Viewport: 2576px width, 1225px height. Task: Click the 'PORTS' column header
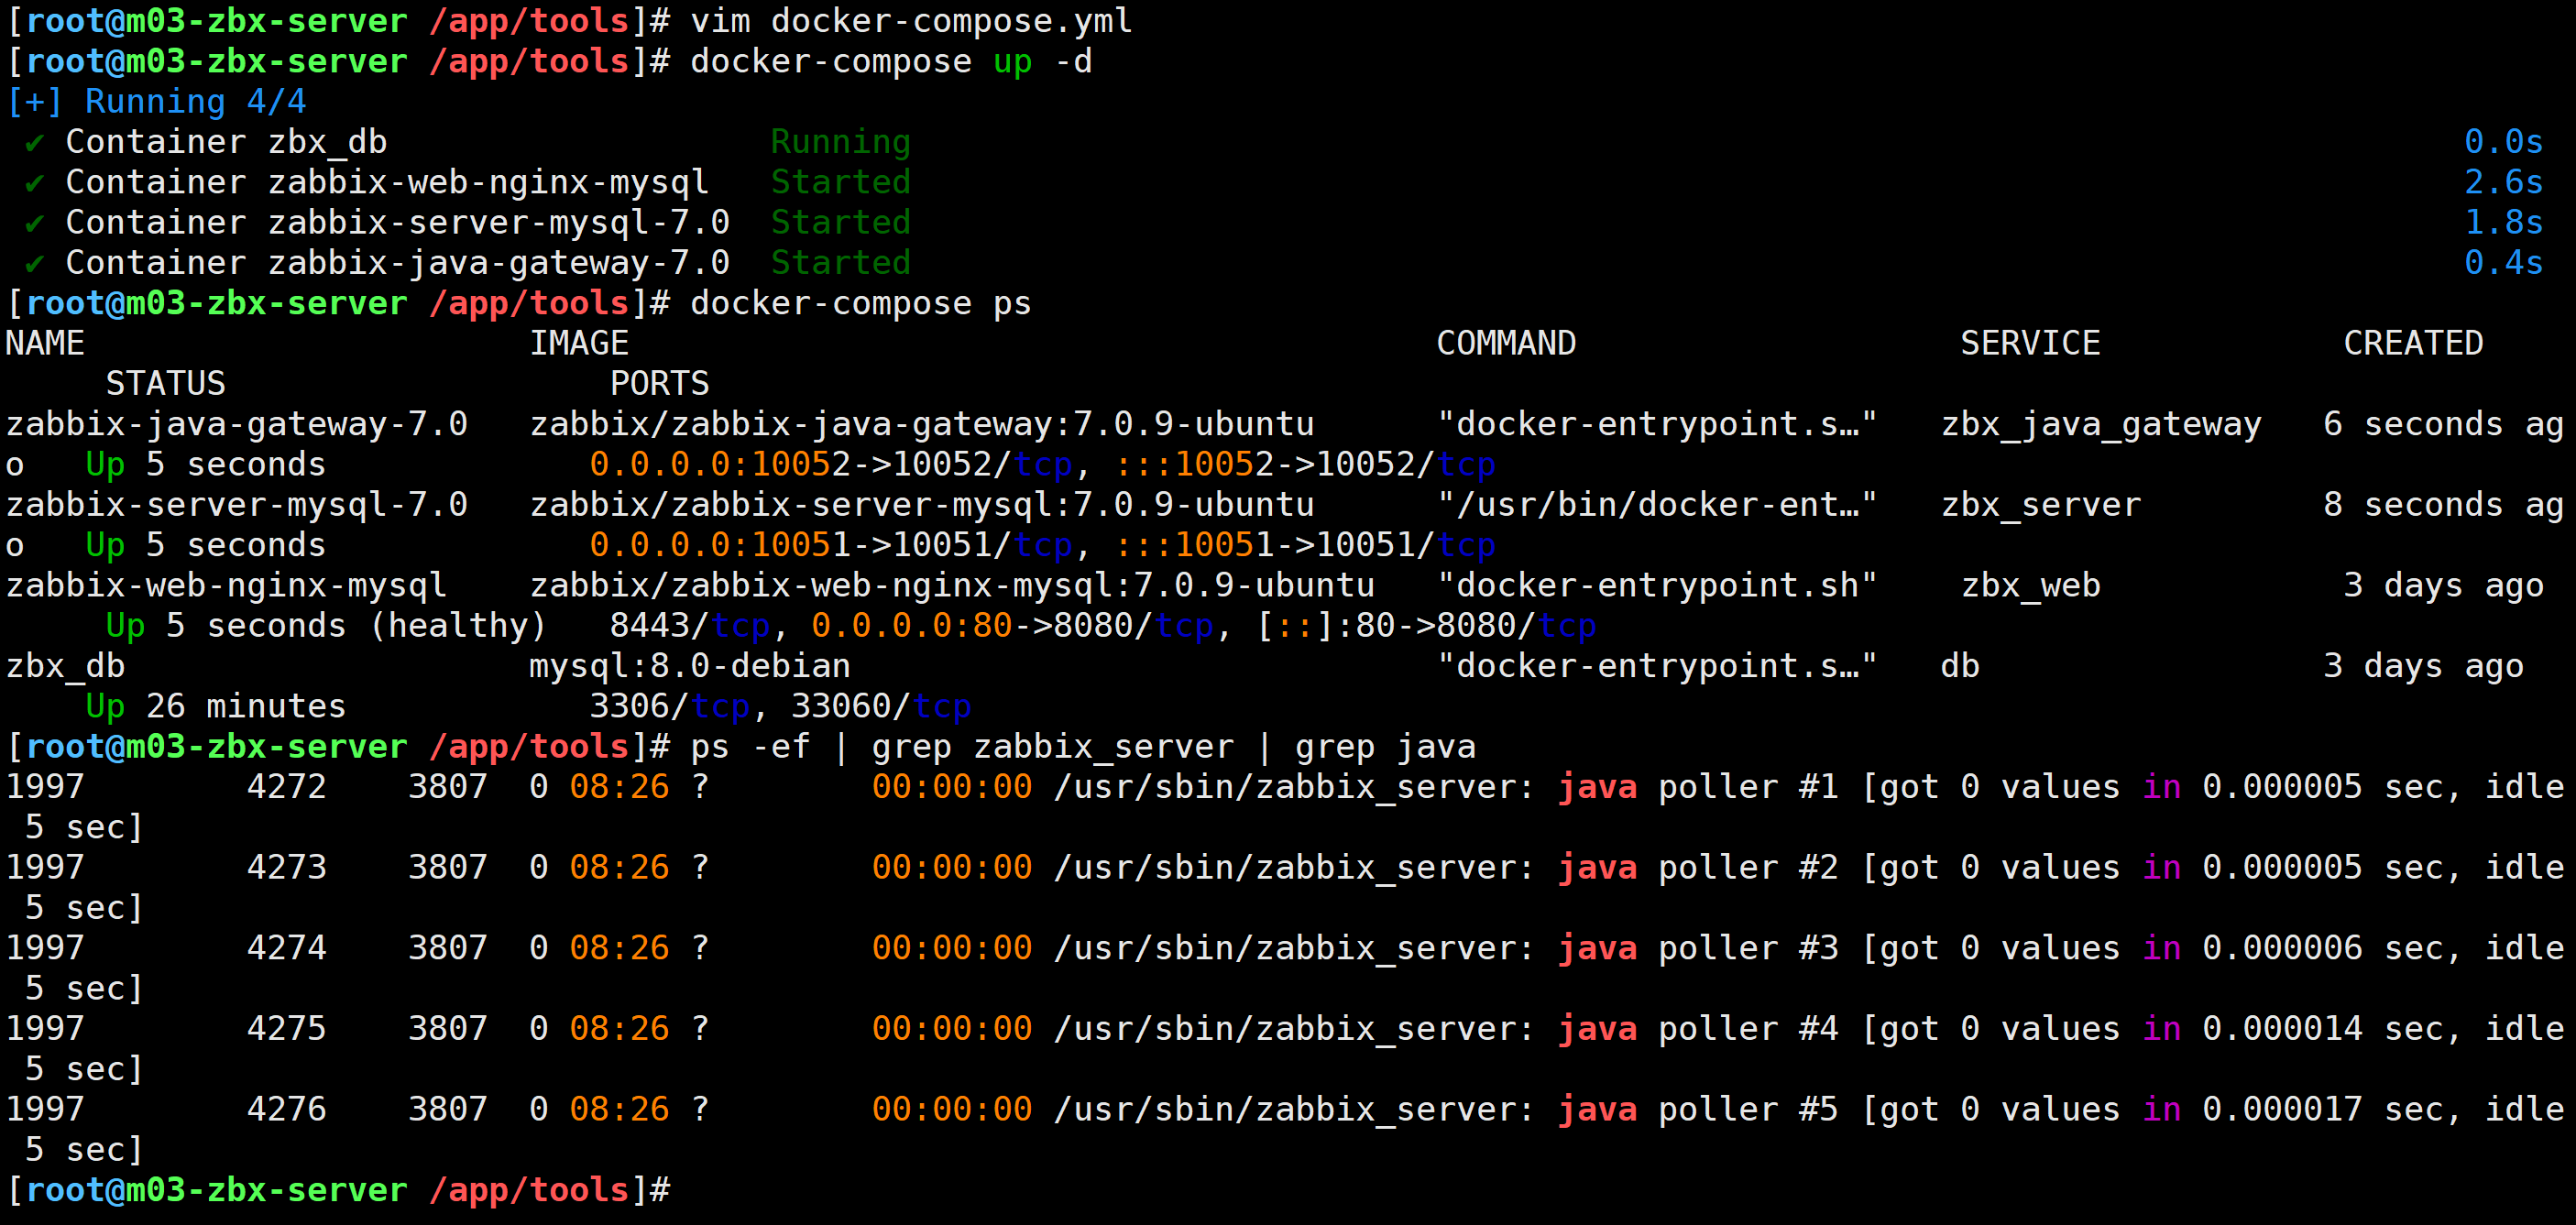[660, 384]
